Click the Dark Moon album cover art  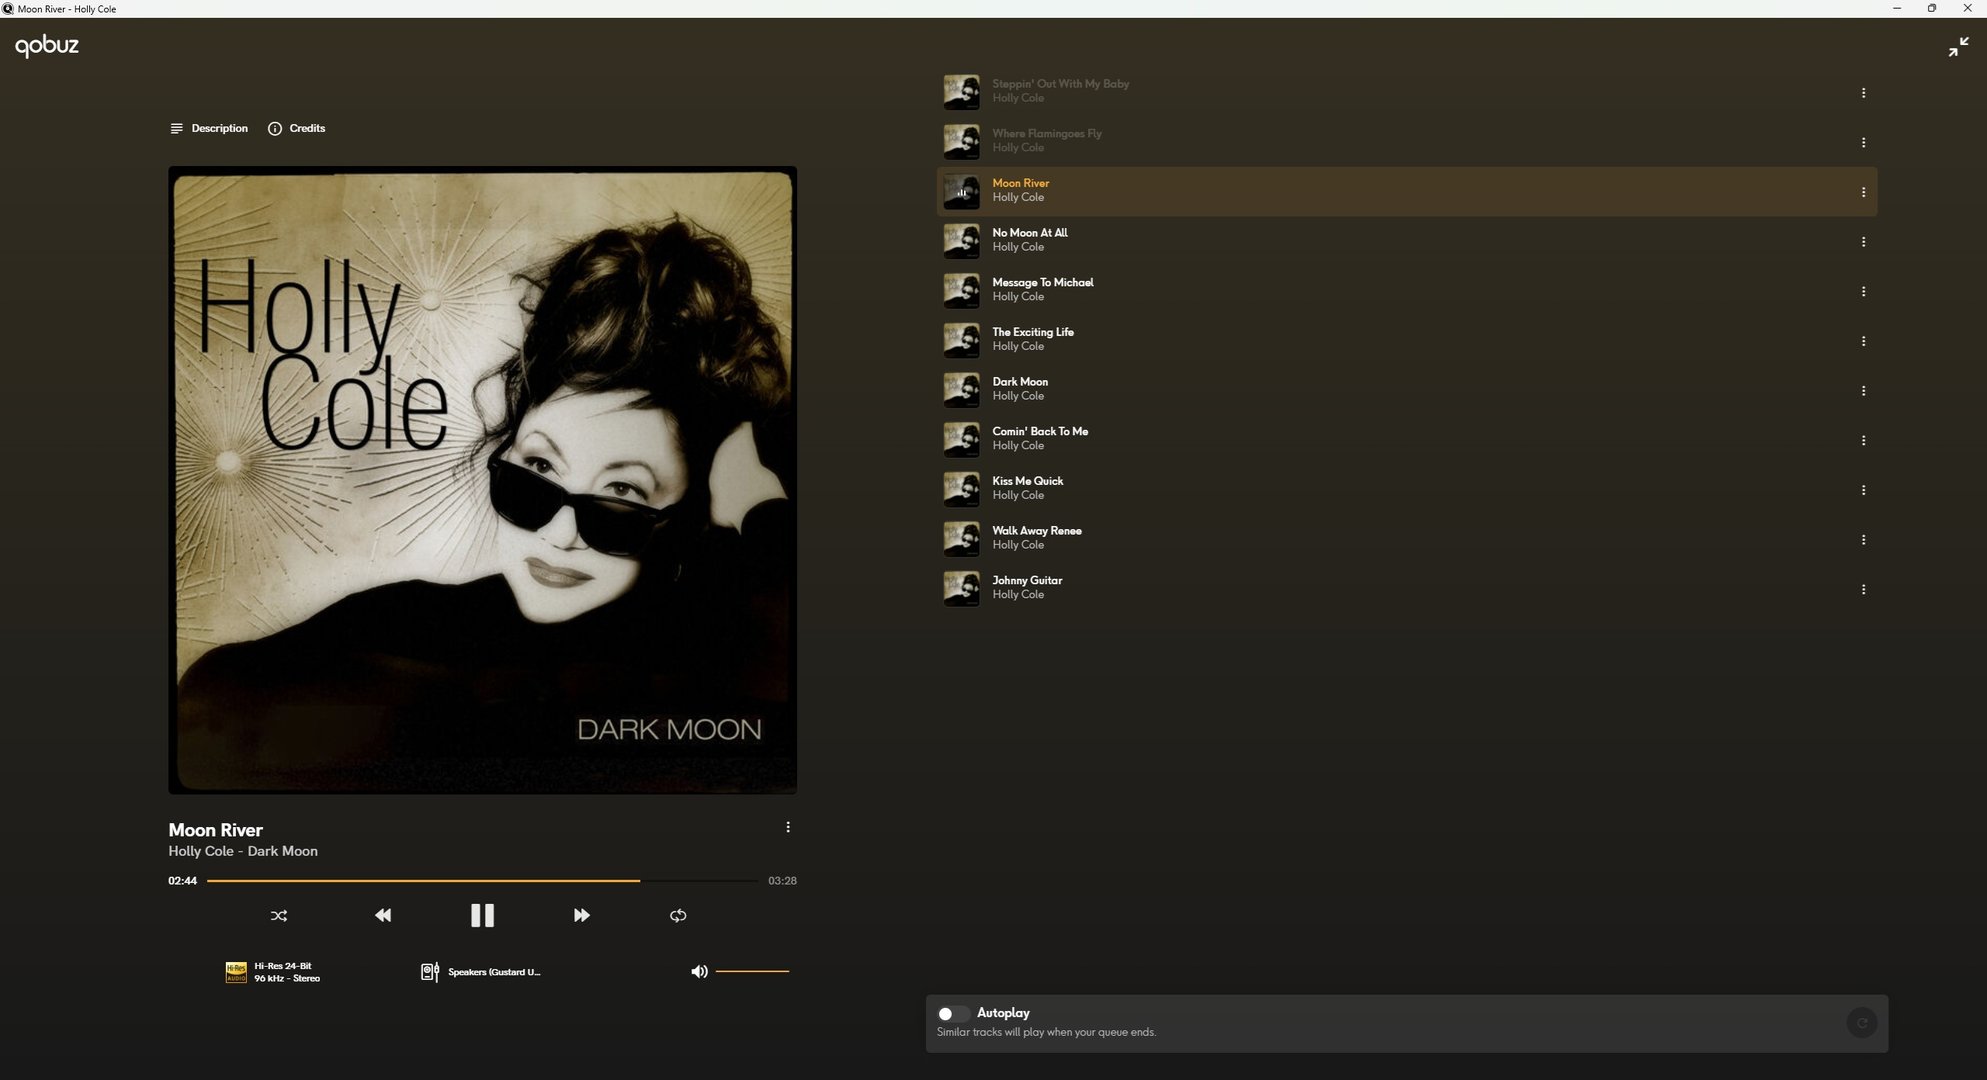pos(482,480)
